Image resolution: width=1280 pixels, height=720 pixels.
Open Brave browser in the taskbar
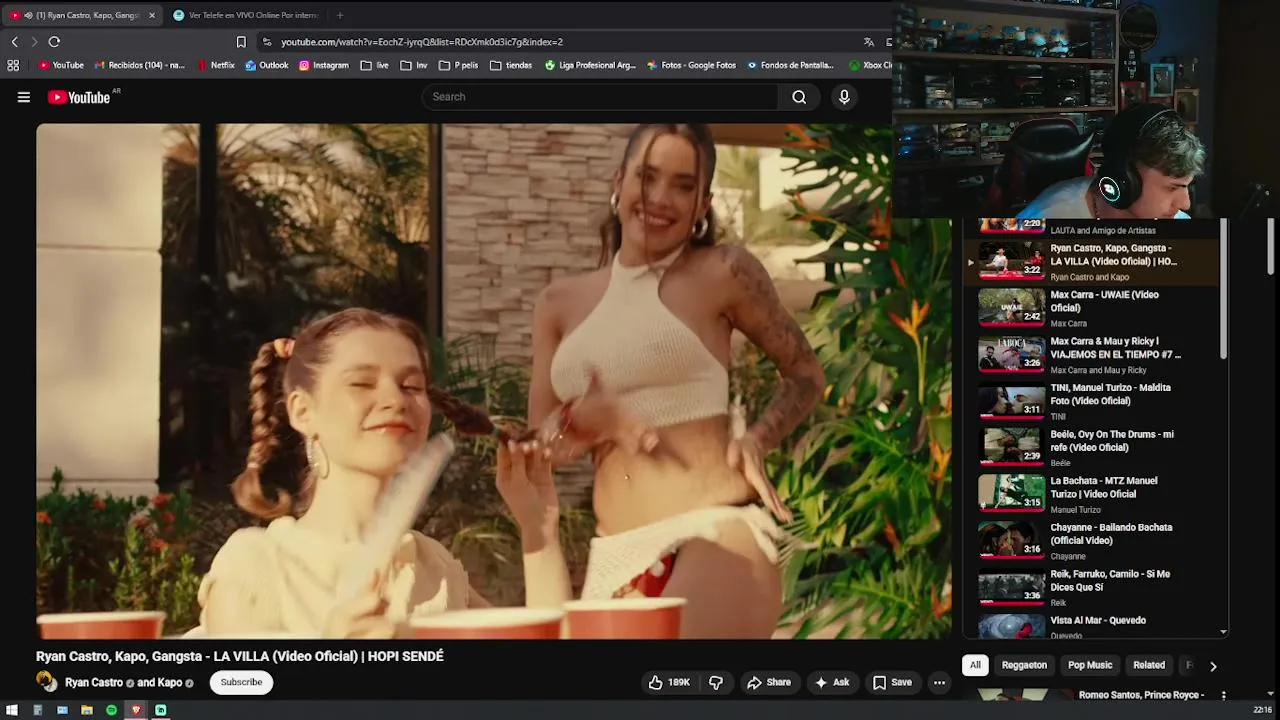[x=136, y=710]
